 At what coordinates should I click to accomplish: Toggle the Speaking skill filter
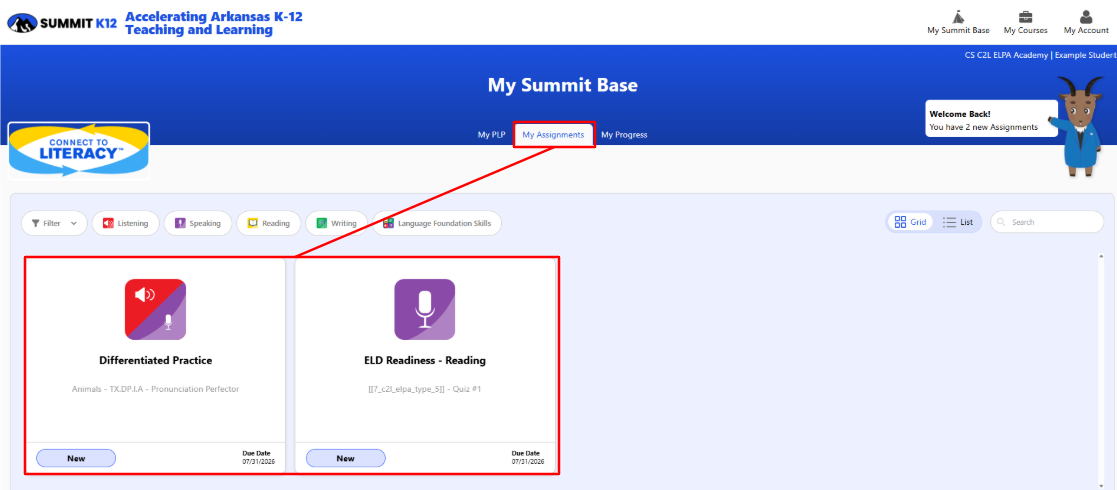(198, 223)
